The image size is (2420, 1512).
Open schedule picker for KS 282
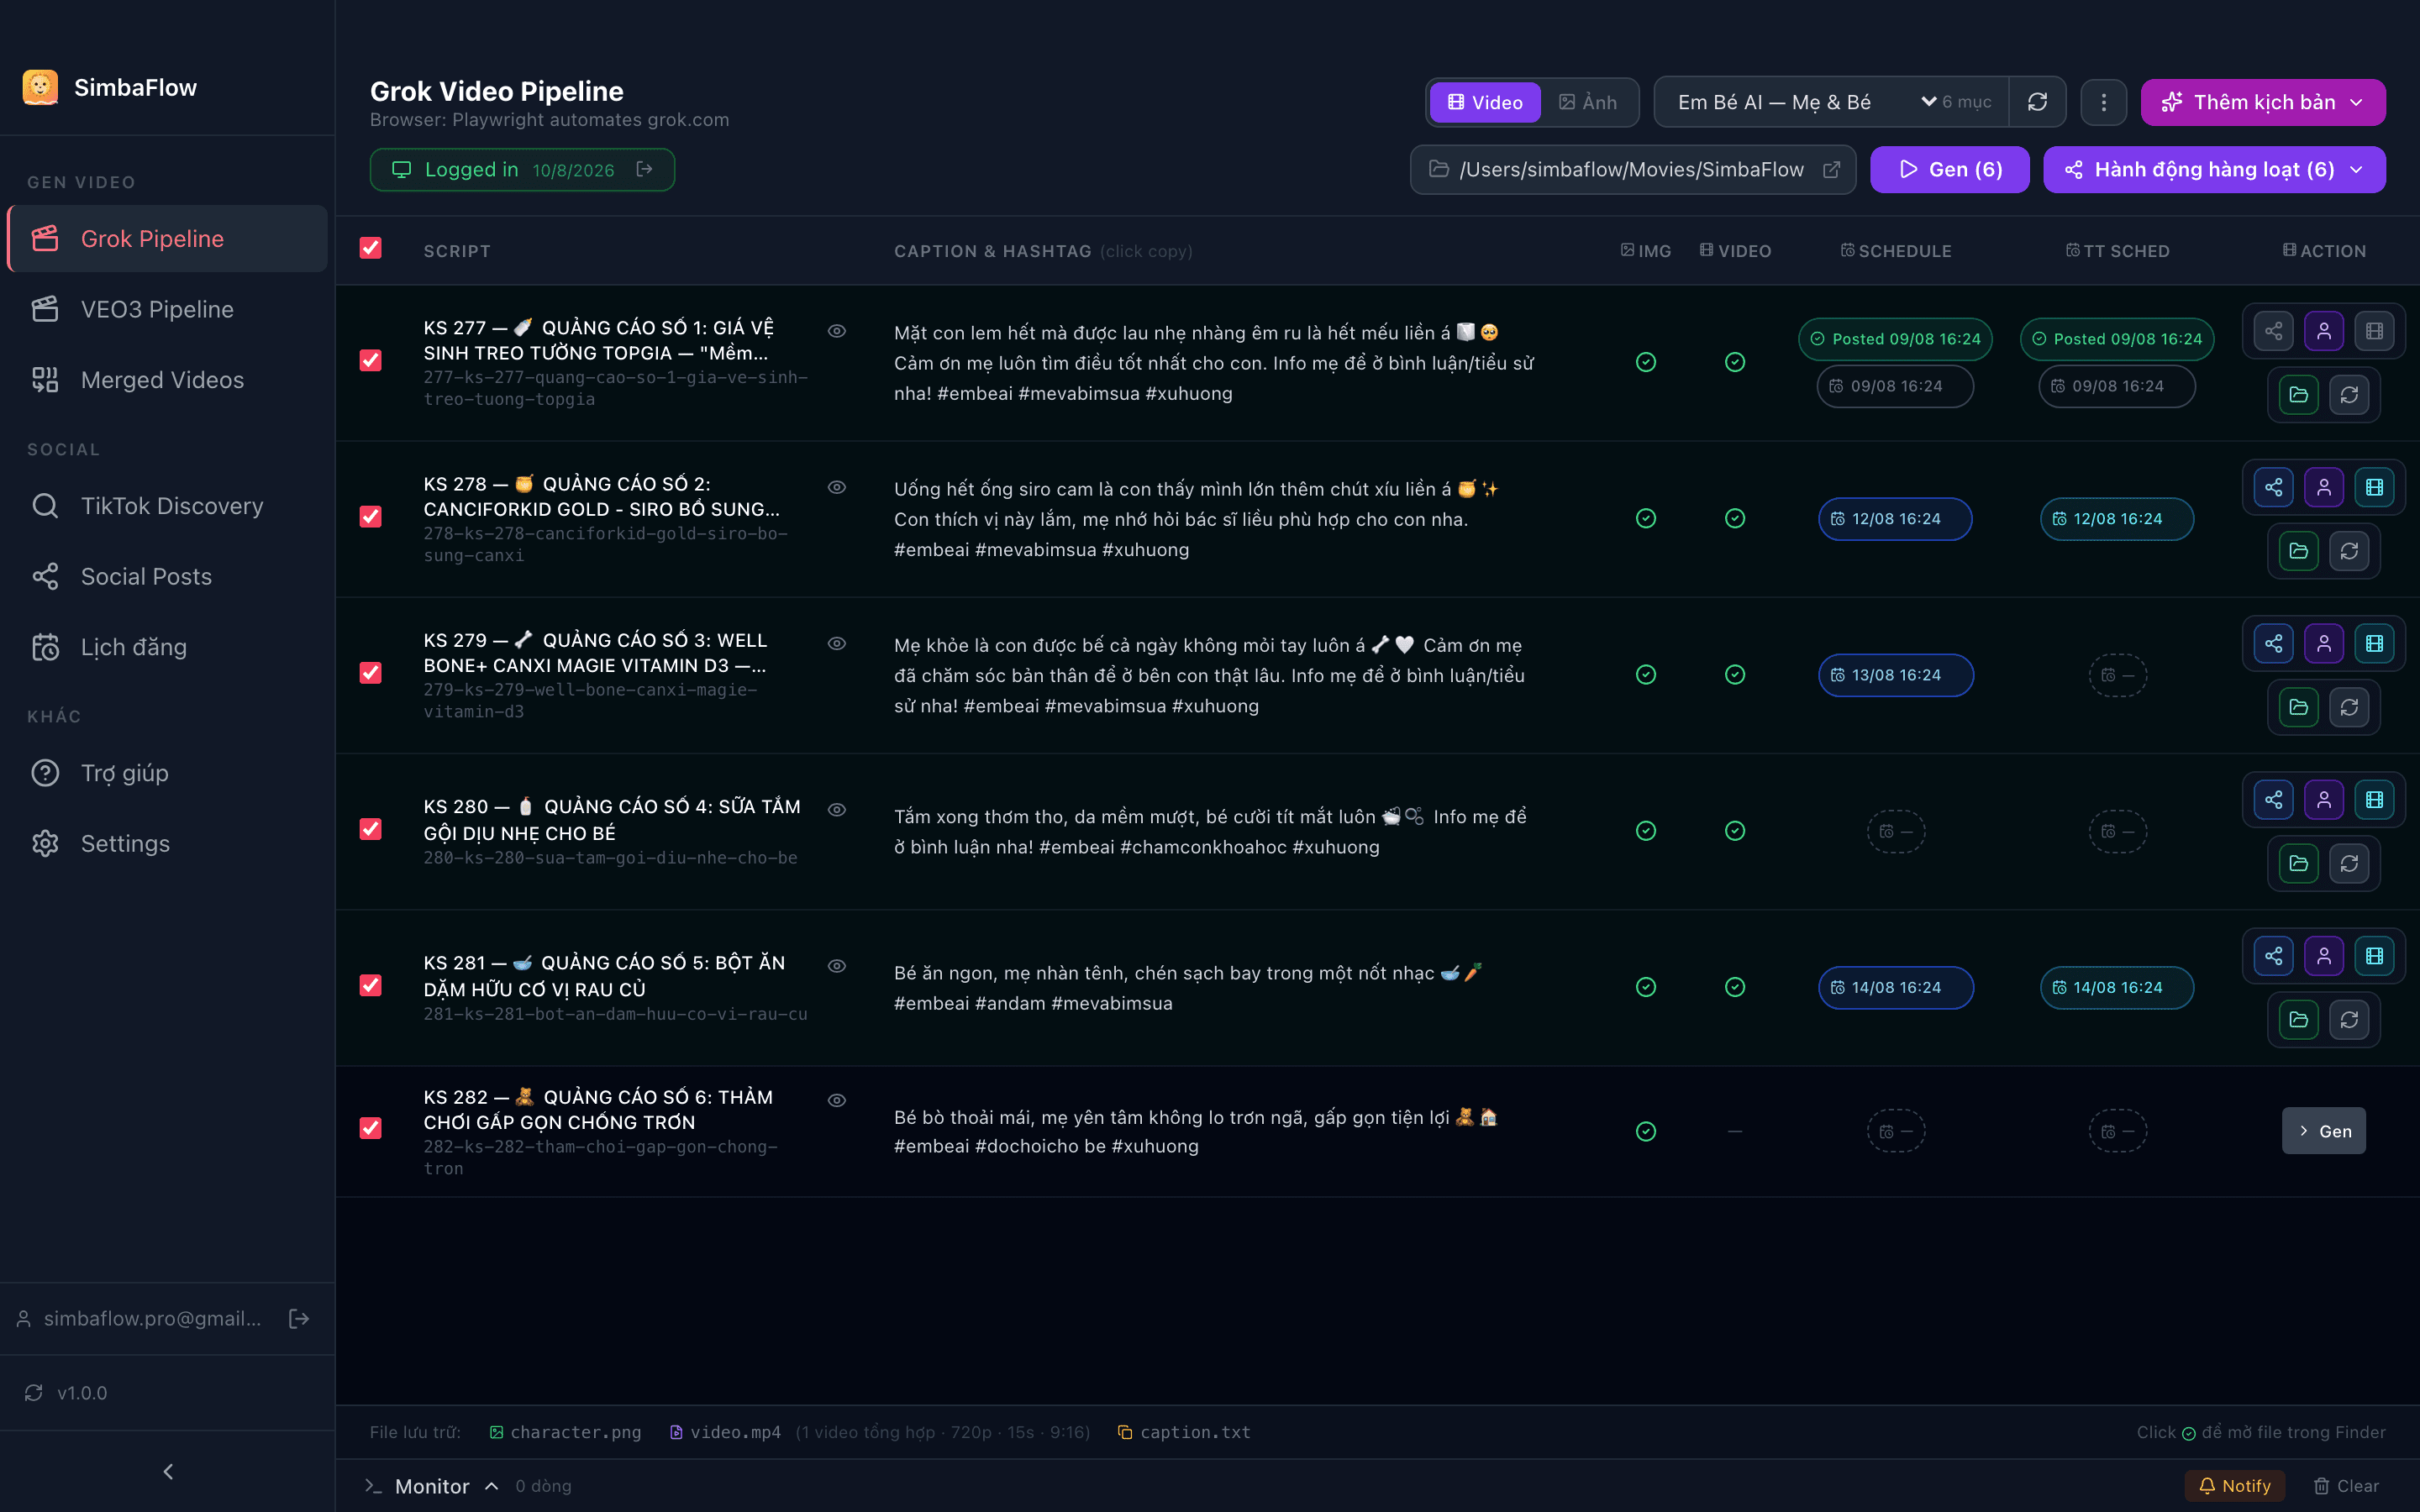pos(1895,1131)
